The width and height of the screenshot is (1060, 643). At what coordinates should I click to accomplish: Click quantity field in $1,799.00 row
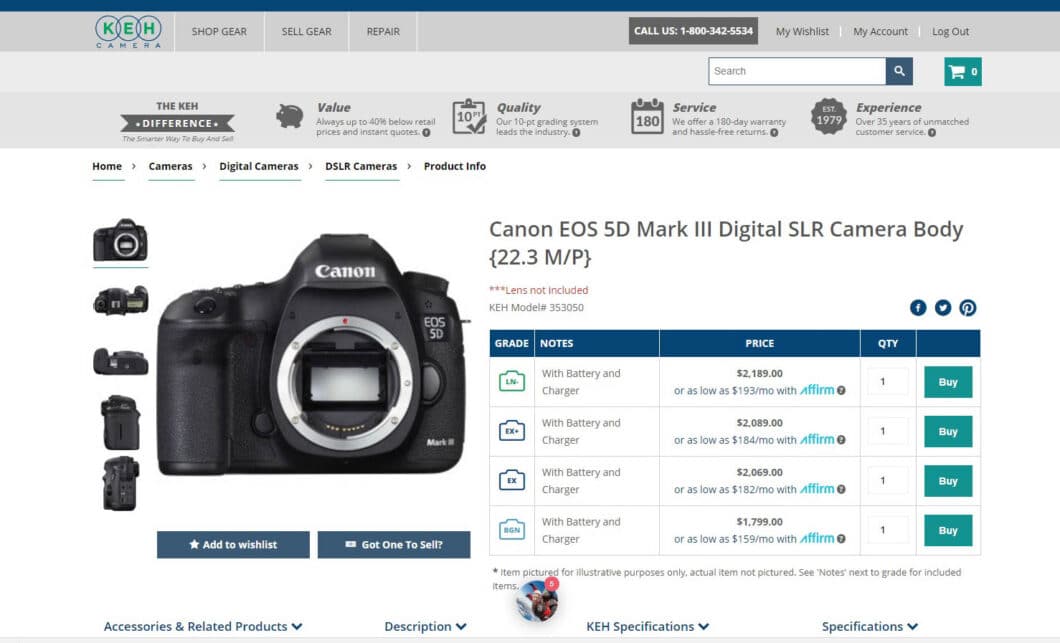pos(888,529)
